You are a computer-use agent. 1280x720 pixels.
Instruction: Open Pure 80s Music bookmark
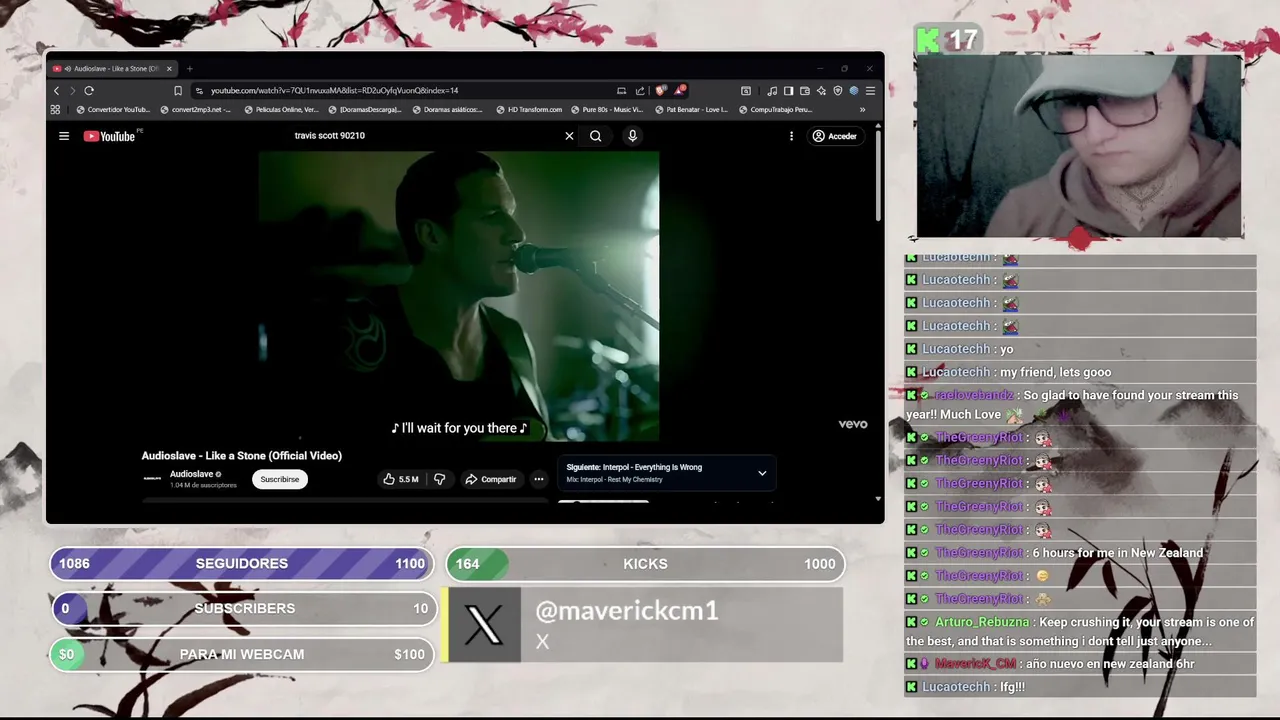pyautogui.click(x=607, y=110)
